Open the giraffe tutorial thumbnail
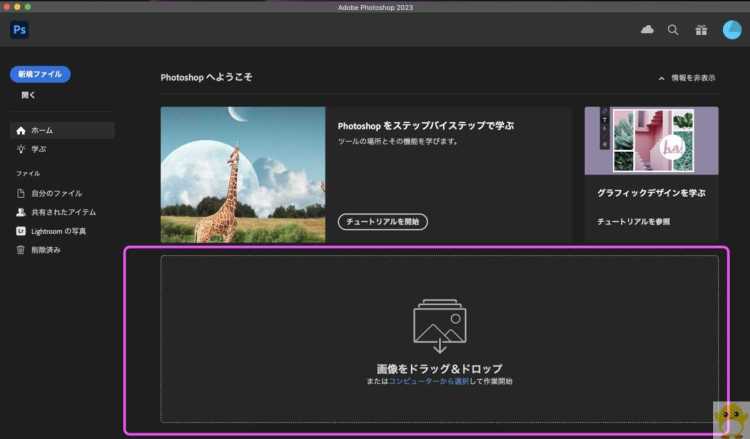The image size is (750, 439). point(243,174)
